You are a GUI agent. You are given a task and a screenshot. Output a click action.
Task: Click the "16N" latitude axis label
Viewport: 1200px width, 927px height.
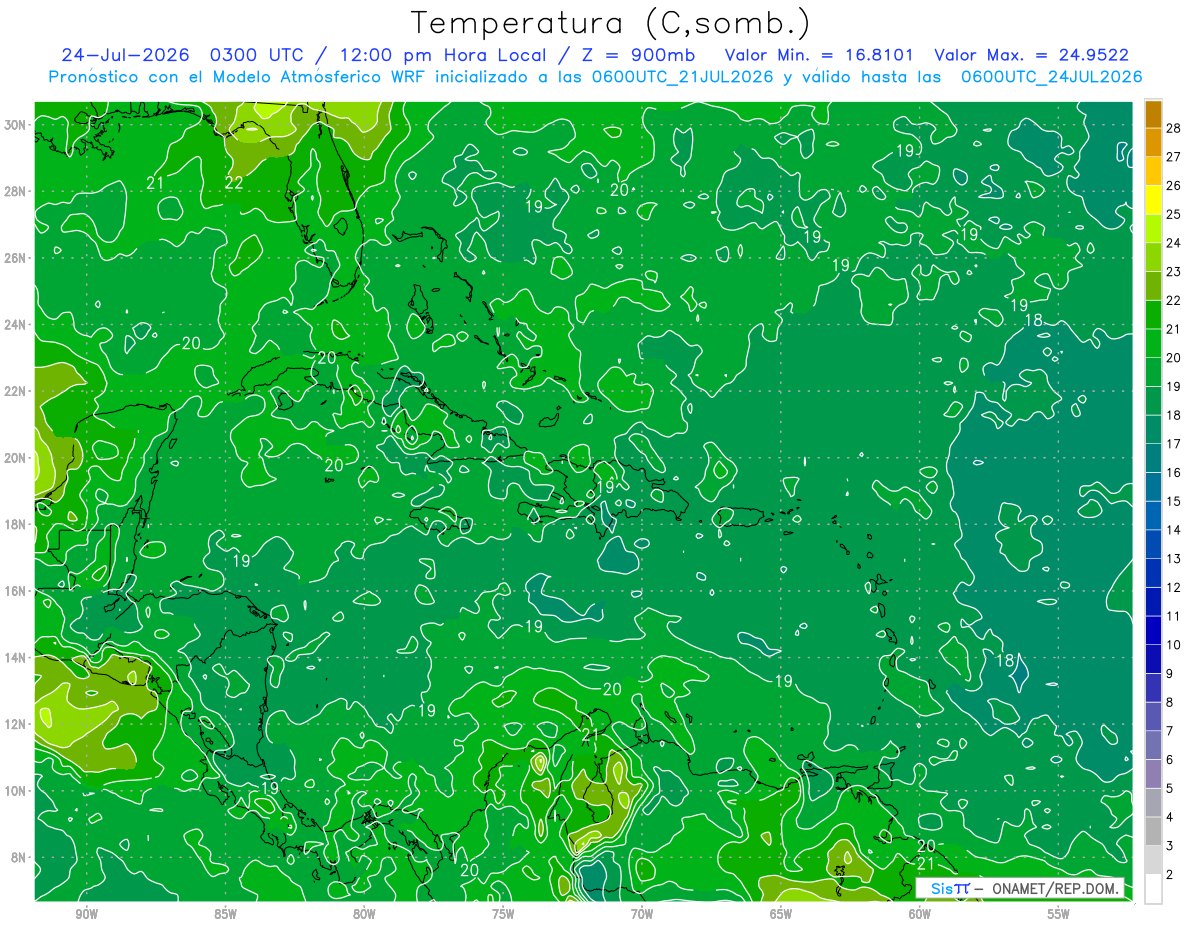(x=15, y=591)
